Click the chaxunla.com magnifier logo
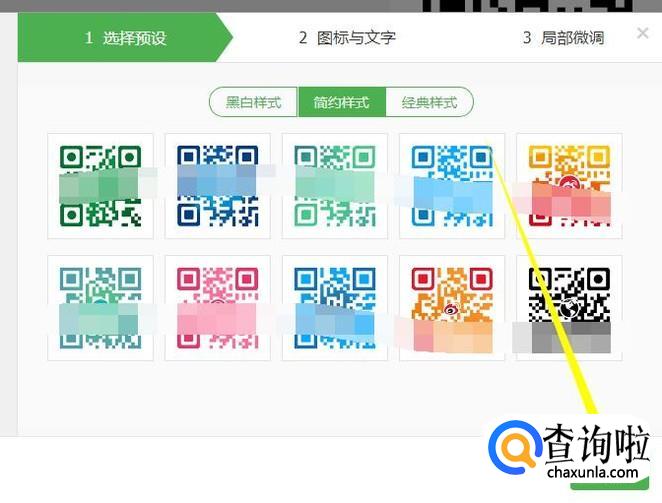 515,447
